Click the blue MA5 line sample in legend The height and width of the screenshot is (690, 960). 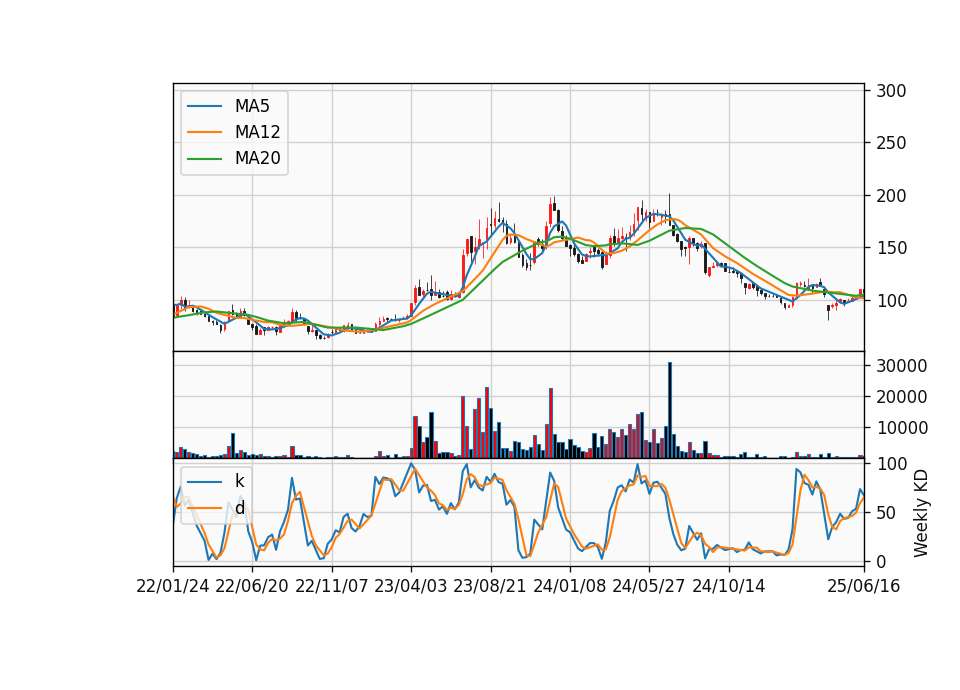coord(204,106)
